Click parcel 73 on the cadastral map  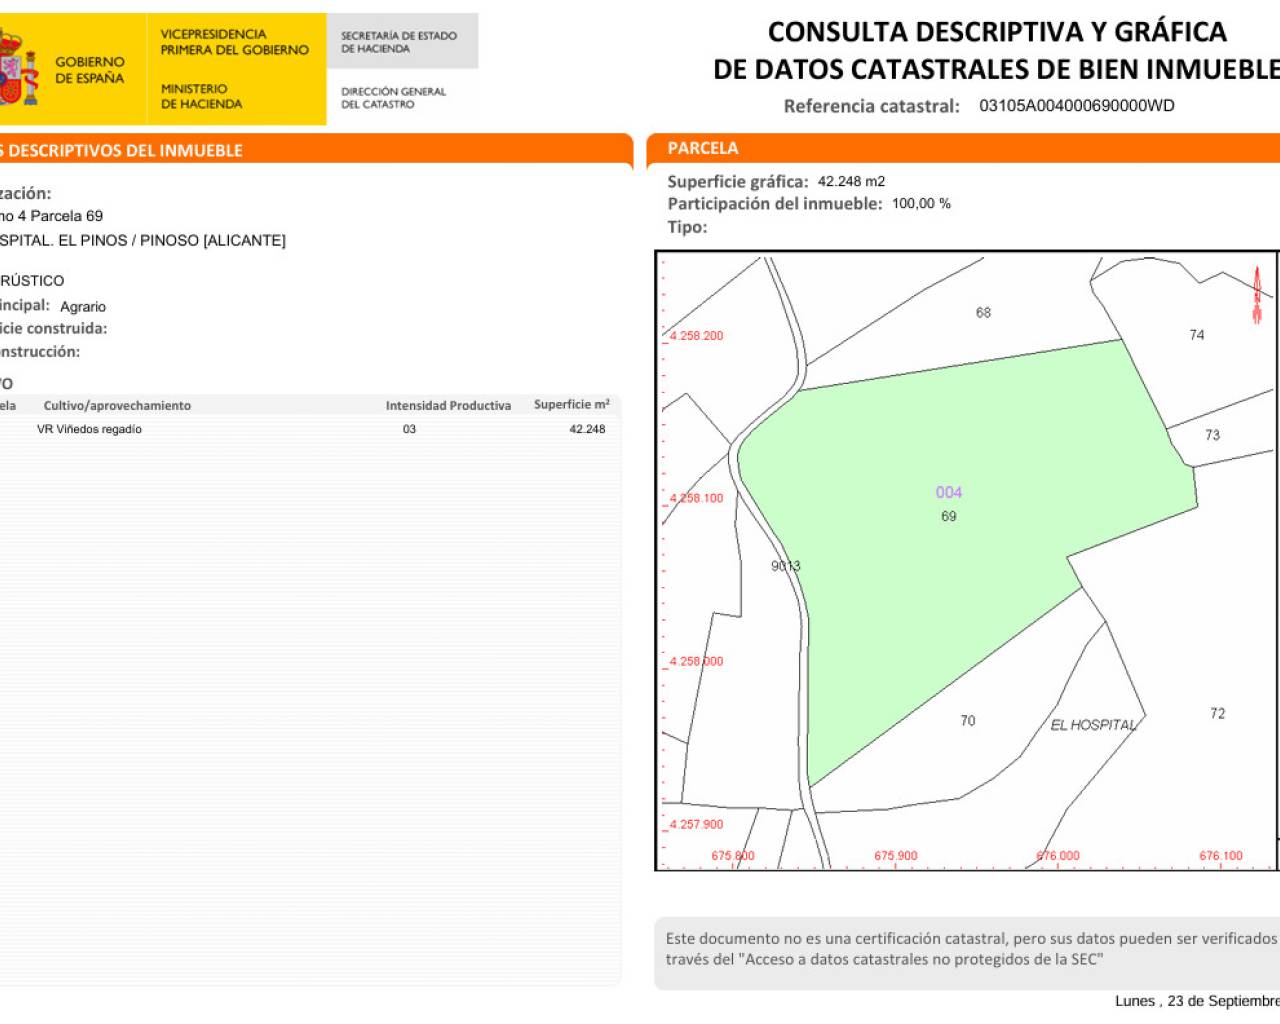pos(1212,435)
